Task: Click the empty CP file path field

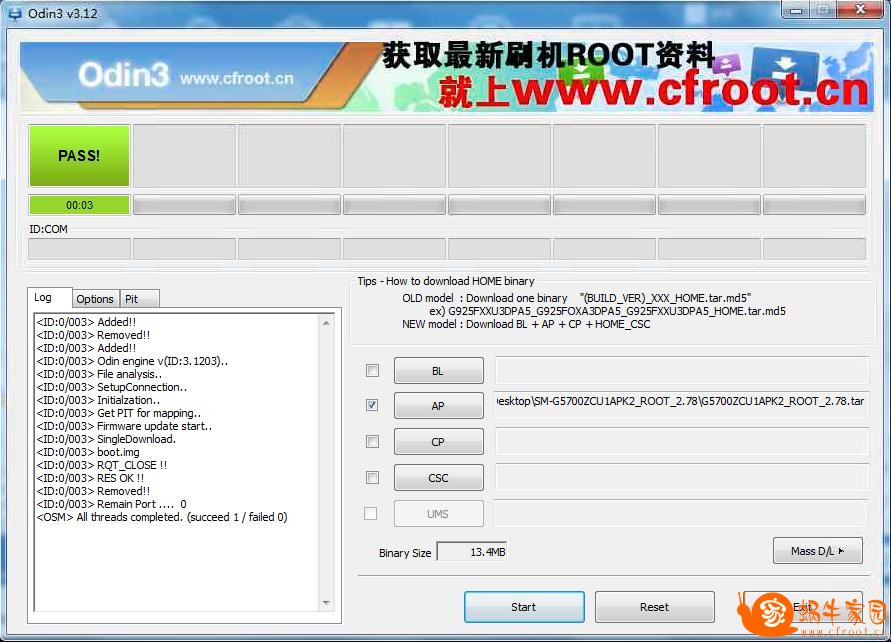Action: click(682, 441)
